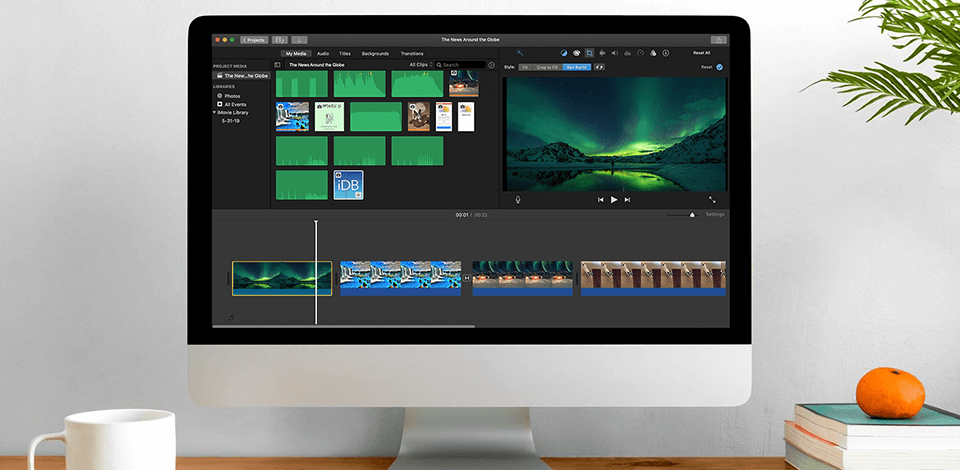The width and height of the screenshot is (960, 470).
Task: Select the light green document thumbnail
Action: pos(329,116)
